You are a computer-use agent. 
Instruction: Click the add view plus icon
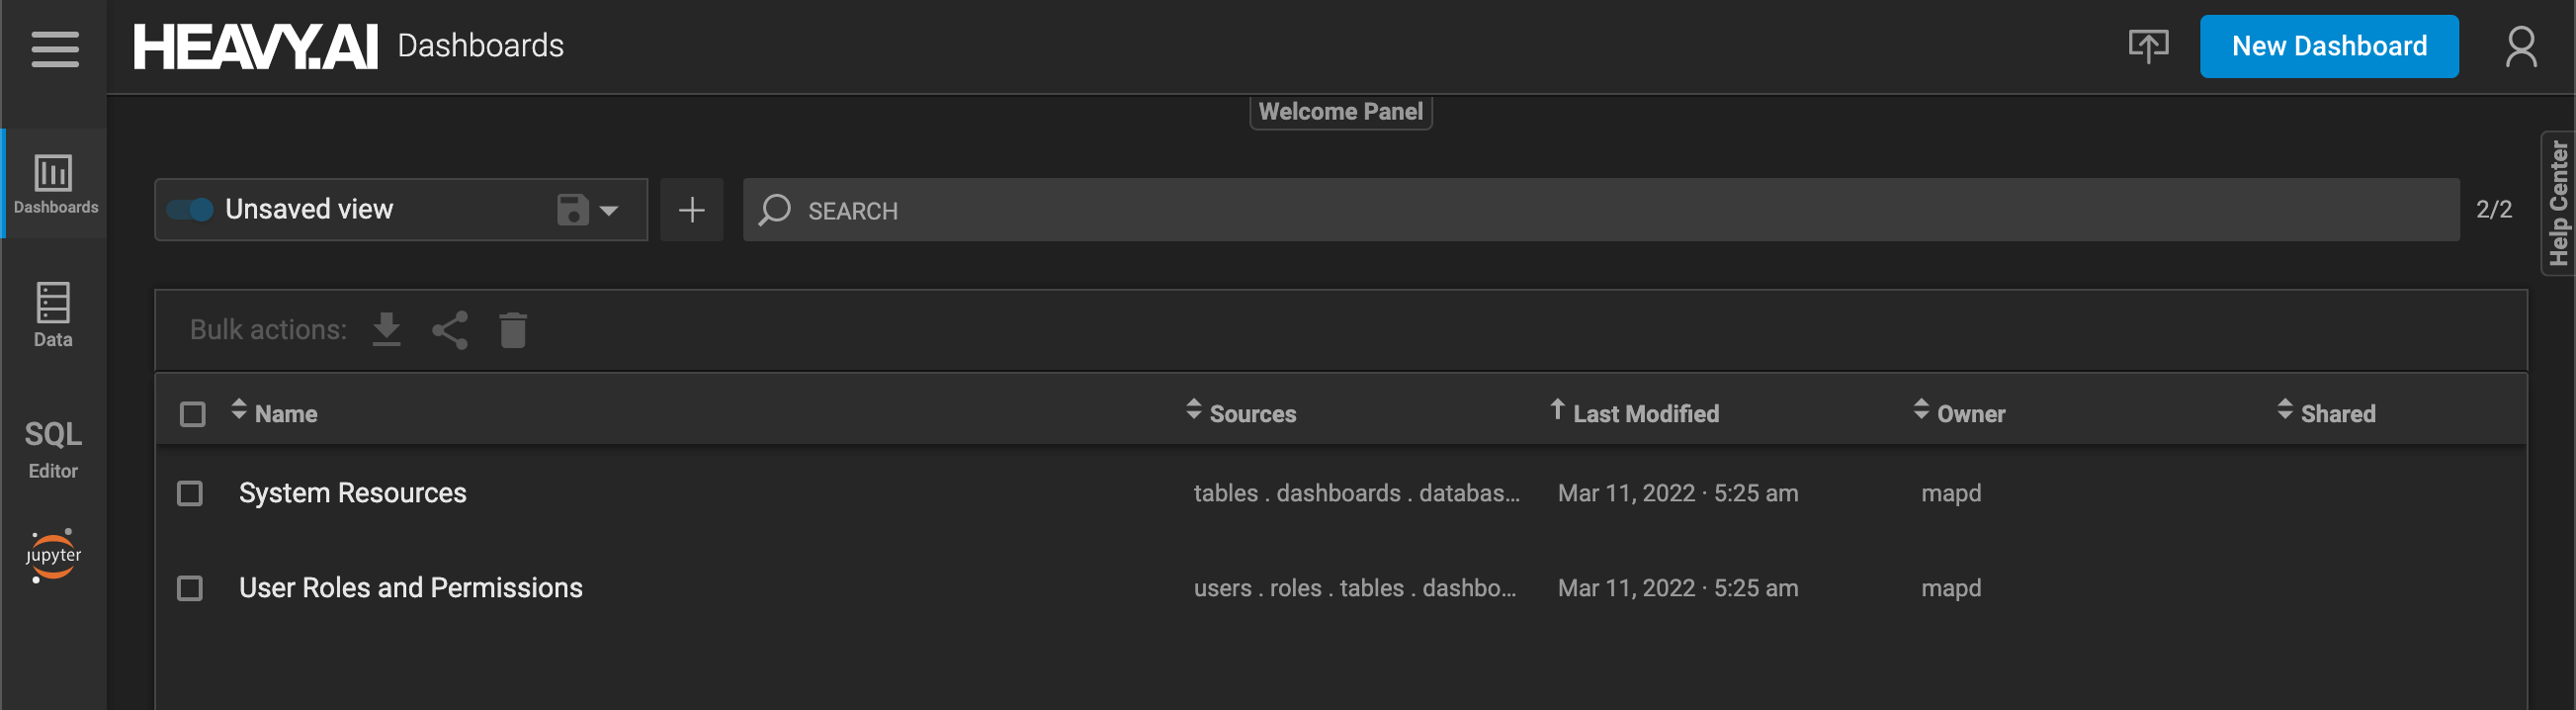tap(691, 210)
